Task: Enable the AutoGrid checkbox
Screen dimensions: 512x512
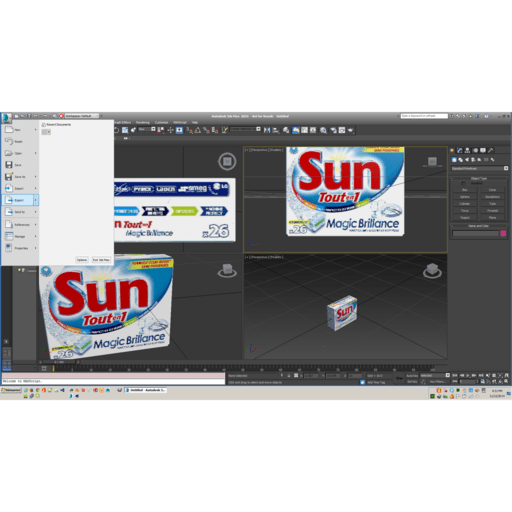Action: coord(463,183)
